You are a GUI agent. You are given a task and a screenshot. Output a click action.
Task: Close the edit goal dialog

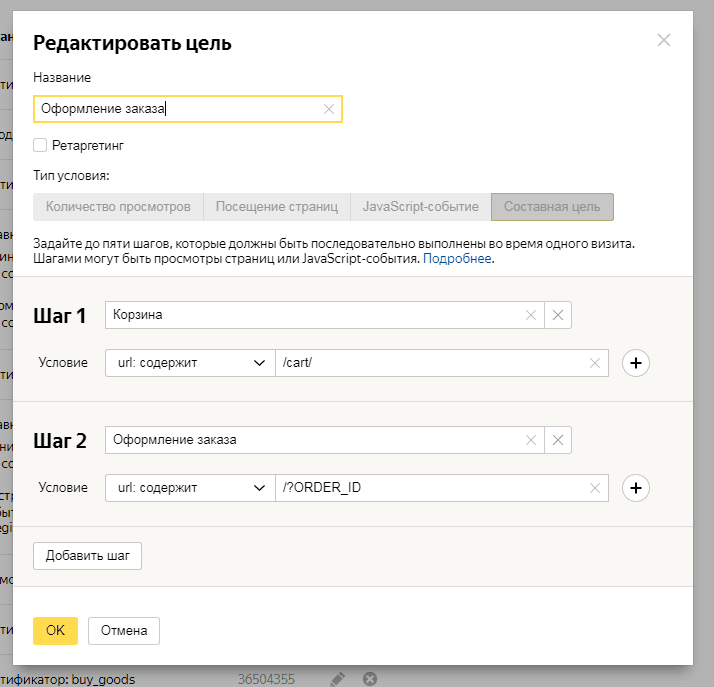663,40
